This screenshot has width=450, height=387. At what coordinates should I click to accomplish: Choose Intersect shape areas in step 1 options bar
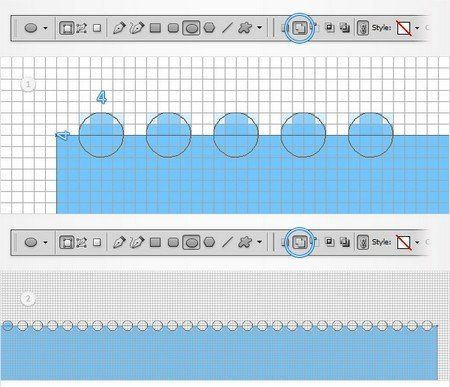coord(330,28)
